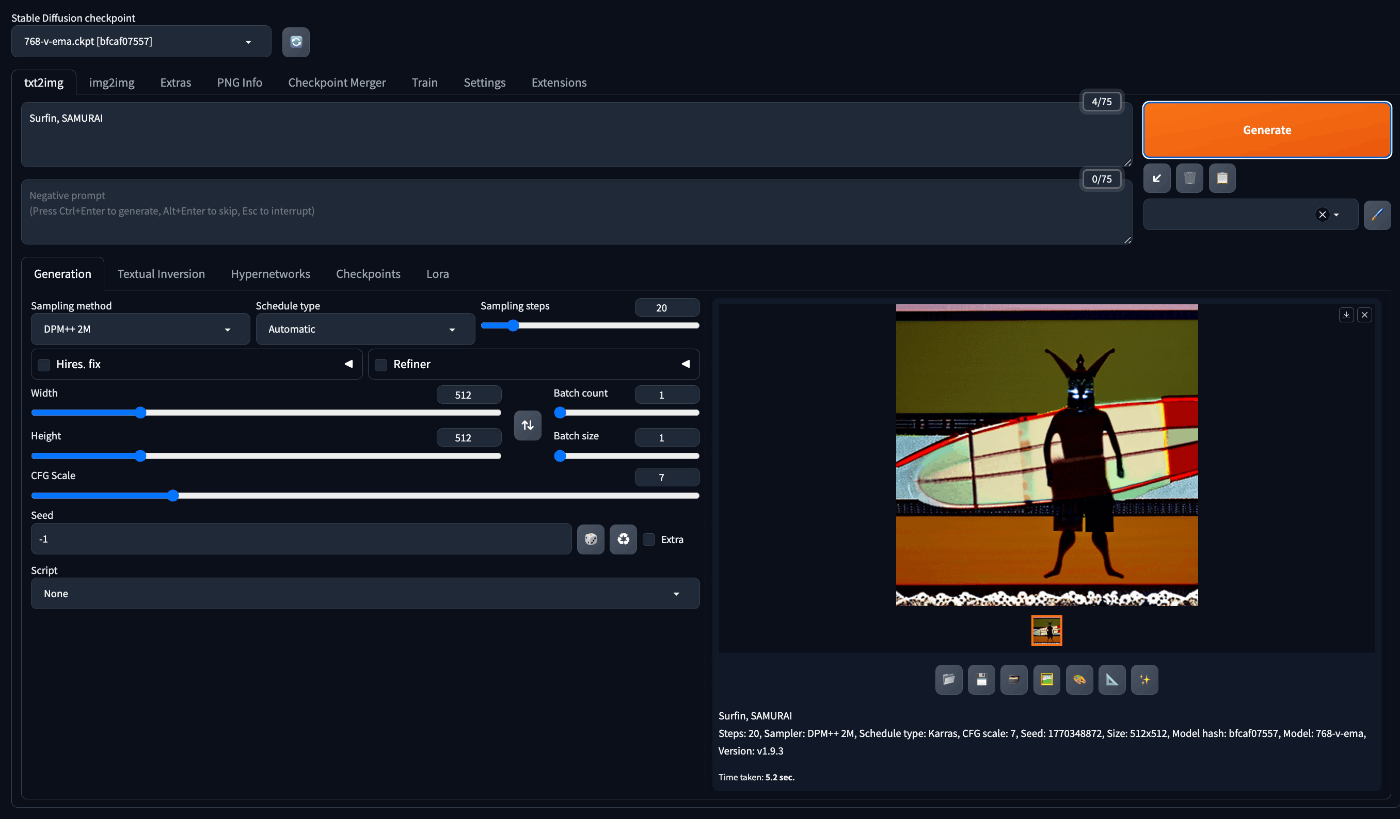
Task: Expand the Refiner section arrow
Action: [x=686, y=364]
